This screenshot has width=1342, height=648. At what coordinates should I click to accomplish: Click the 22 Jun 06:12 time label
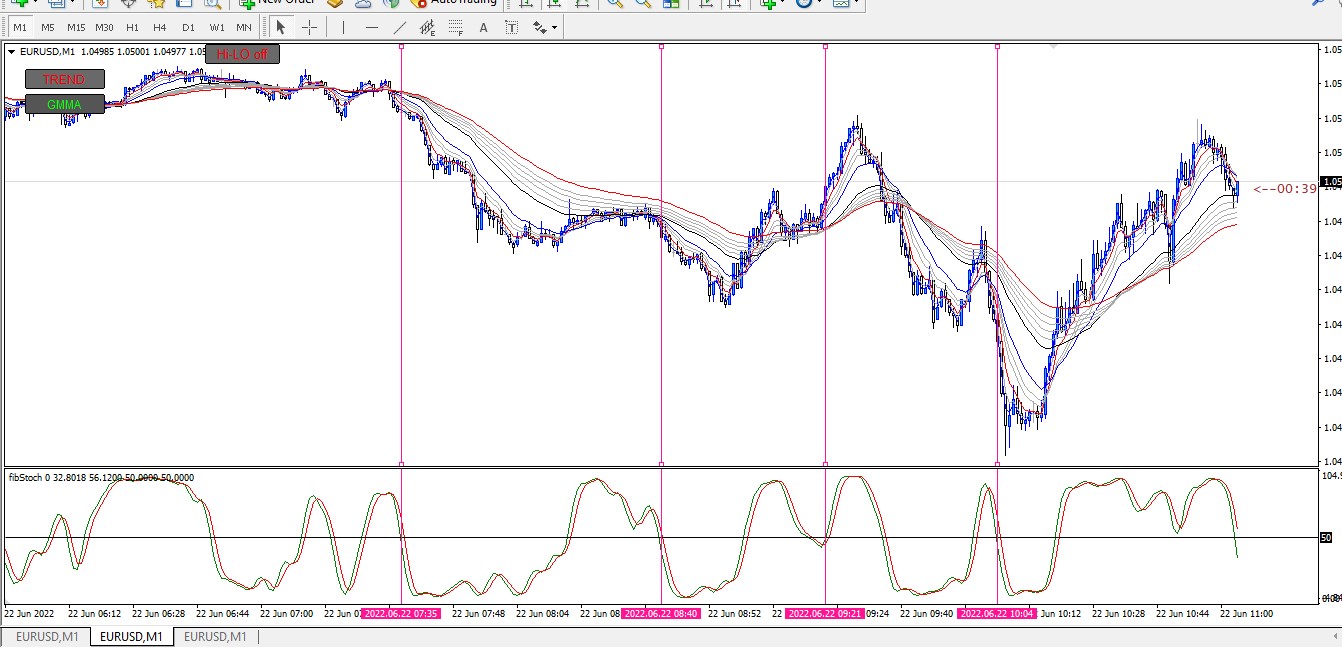[x=95, y=613]
